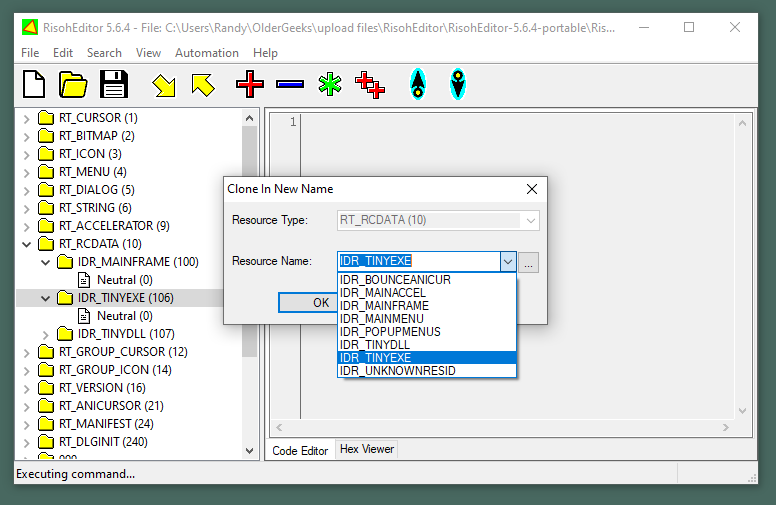Select RT_ACCELERATOR (9) tree item
The height and width of the screenshot is (505, 776).
pyautogui.click(x=114, y=226)
